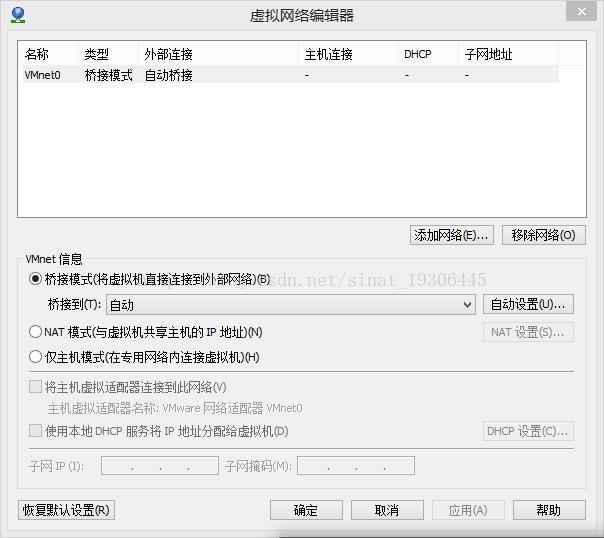Image resolution: width=604 pixels, height=538 pixels.
Task: Click the 子网地址 column header
Action: point(488,54)
